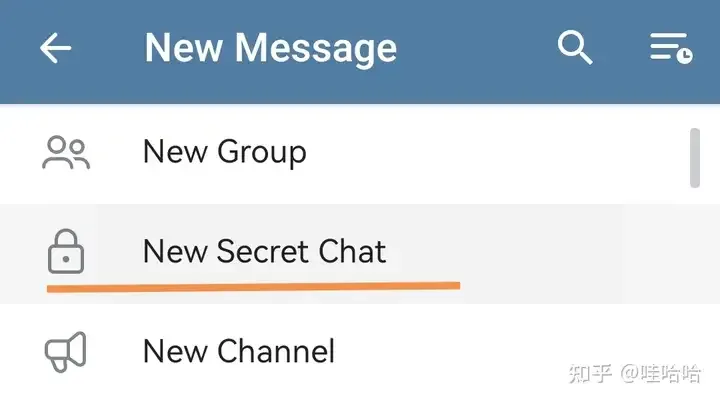Click the 知乎 @哇哈哈 watermark text
The height and width of the screenshot is (403, 720).
coord(635,374)
